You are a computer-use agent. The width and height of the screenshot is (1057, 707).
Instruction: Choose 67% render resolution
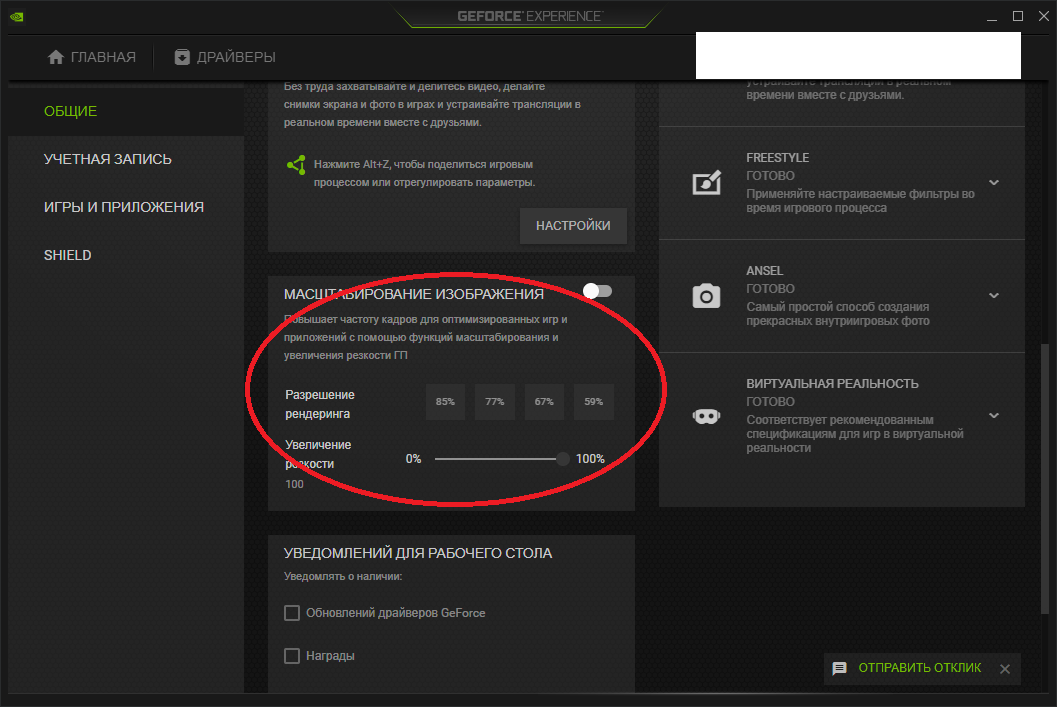coord(544,402)
